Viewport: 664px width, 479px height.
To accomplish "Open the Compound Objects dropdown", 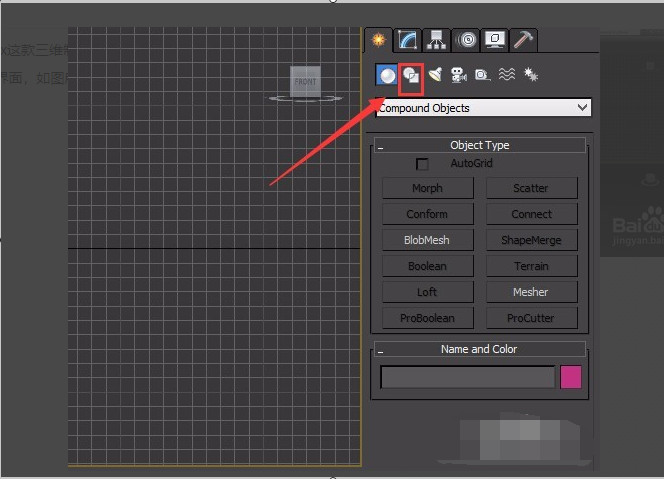I will pyautogui.click(x=483, y=108).
